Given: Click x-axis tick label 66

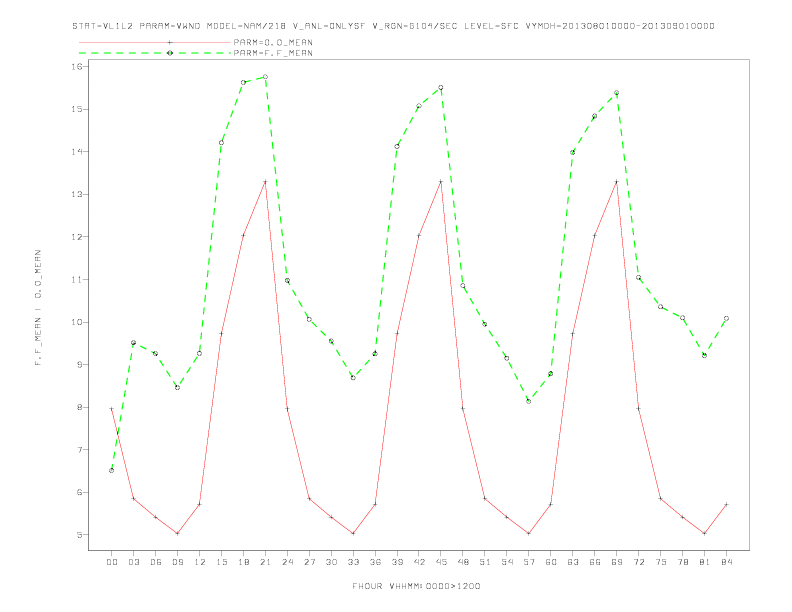Looking at the screenshot, I should click(x=595, y=562).
